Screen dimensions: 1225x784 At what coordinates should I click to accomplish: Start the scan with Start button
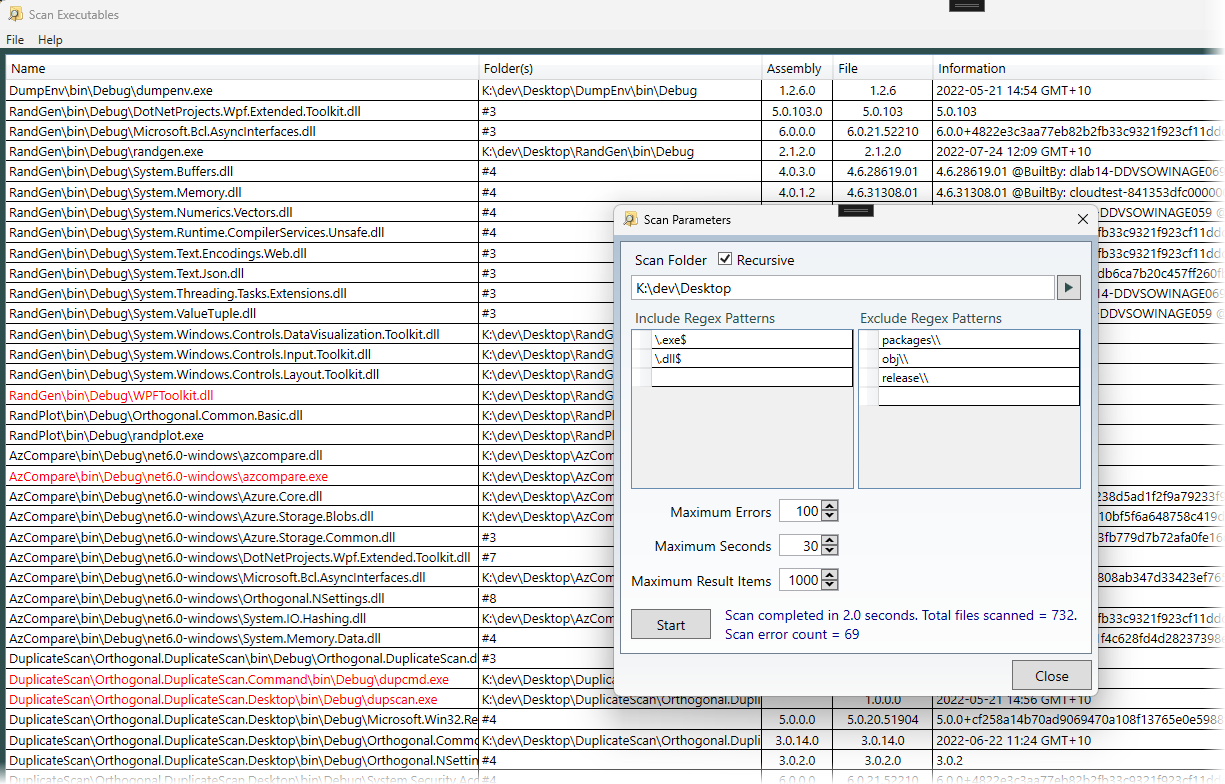[x=671, y=625]
